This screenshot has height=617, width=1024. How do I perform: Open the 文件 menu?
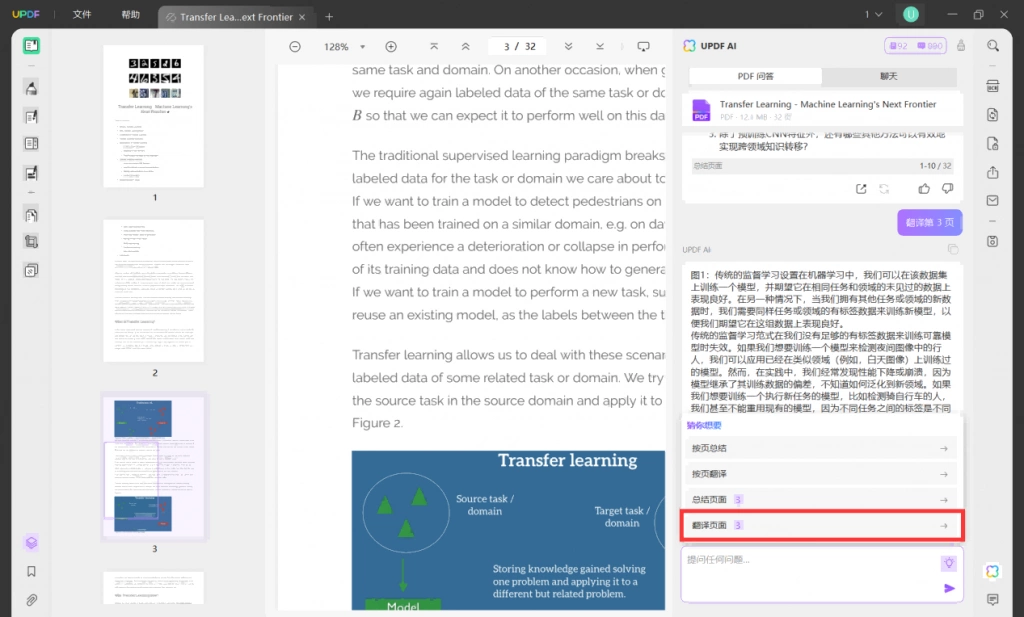point(82,14)
